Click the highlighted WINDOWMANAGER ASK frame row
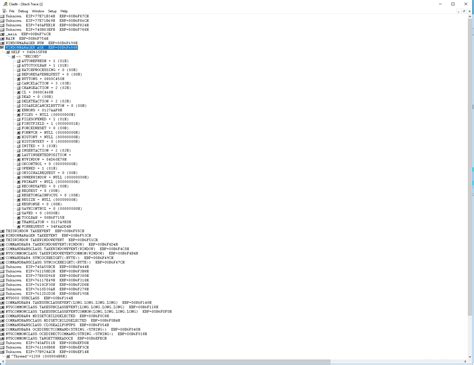This screenshot has height=365, width=474. 42,47
